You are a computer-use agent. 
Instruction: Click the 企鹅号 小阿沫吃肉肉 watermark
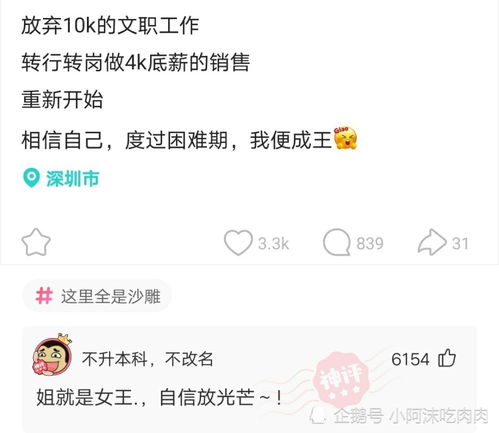[x=398, y=416]
